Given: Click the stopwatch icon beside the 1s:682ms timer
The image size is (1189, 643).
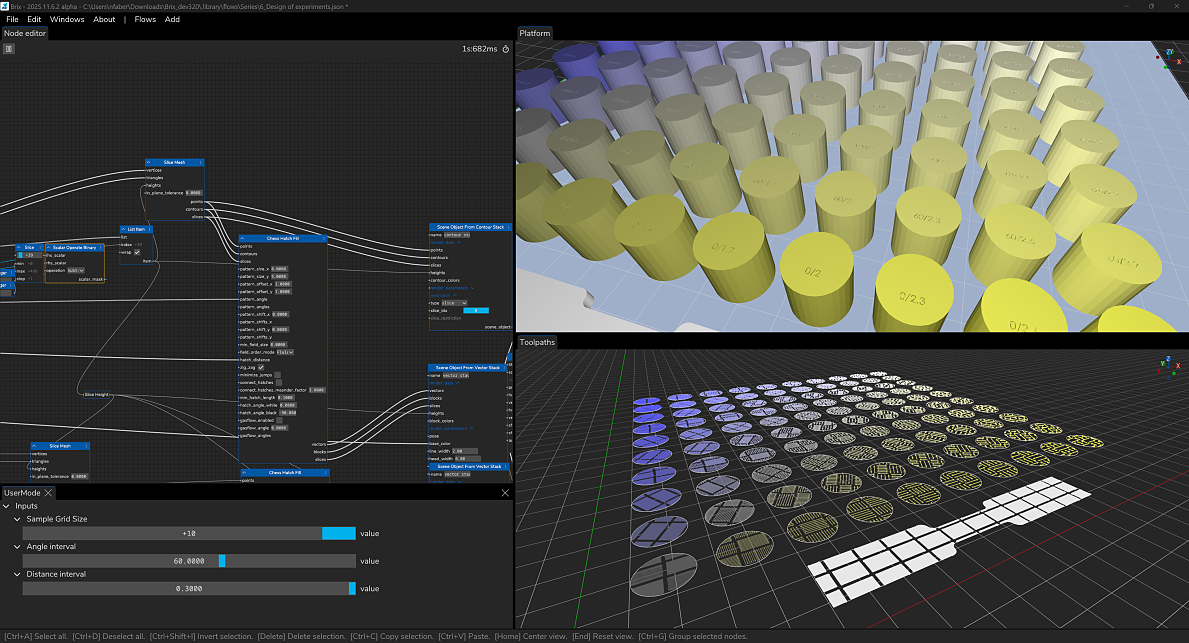Looking at the screenshot, I should [x=505, y=48].
